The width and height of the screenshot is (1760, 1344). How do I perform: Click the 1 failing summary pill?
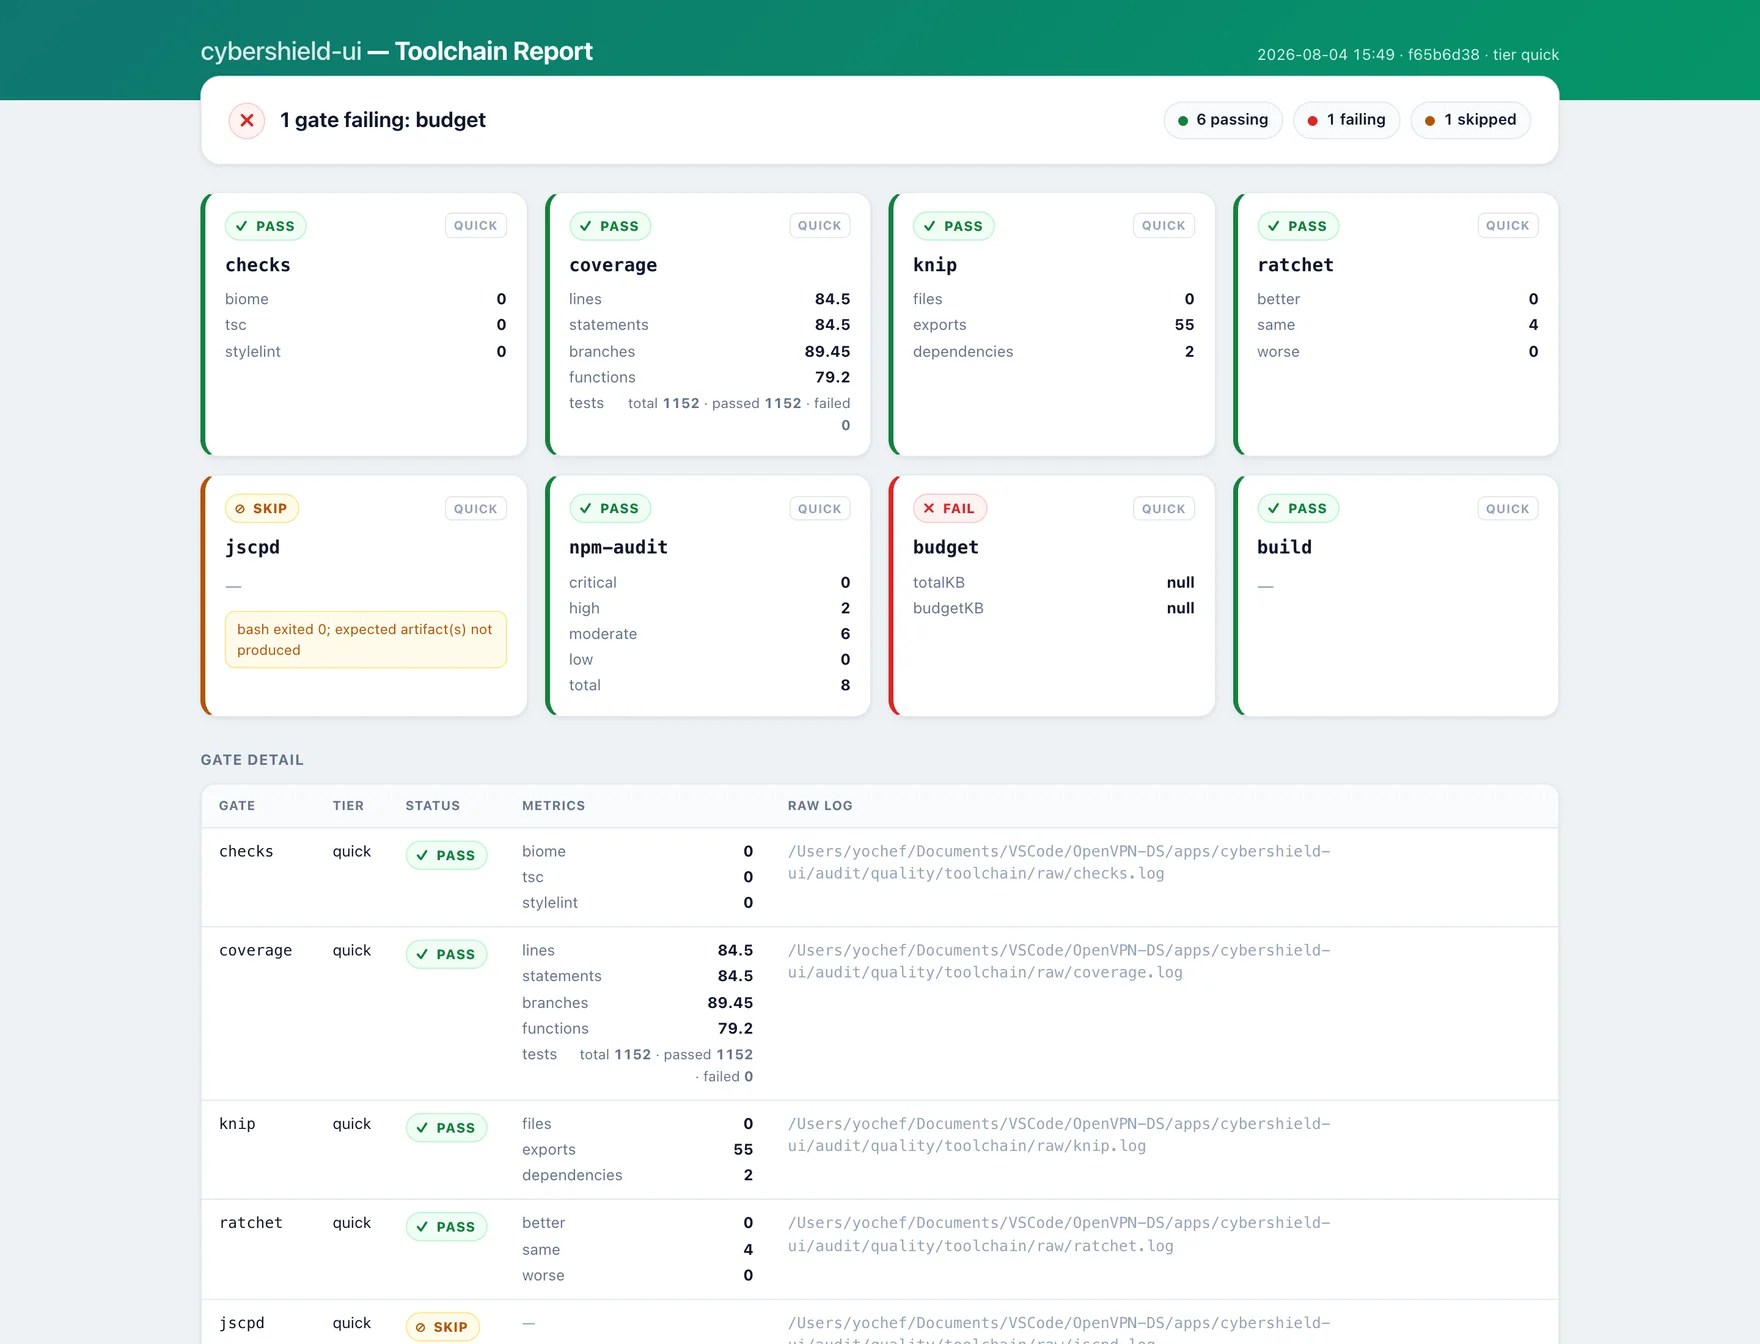[x=1347, y=120]
